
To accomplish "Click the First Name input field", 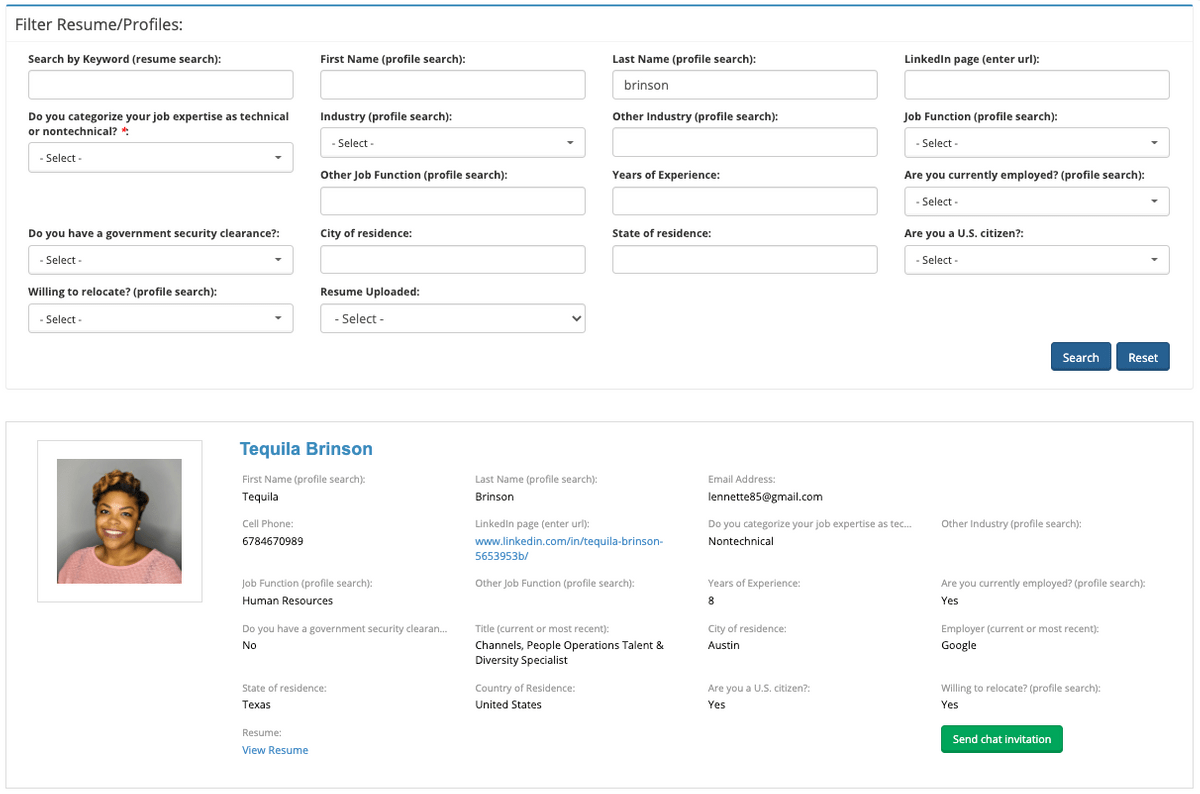I will coord(452,85).
